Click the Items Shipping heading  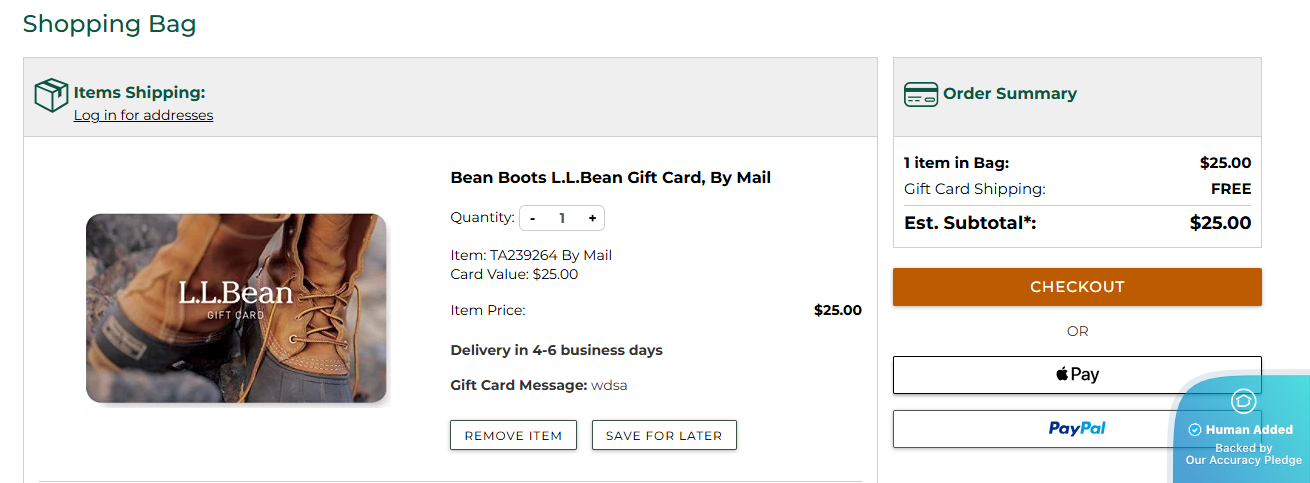(139, 93)
